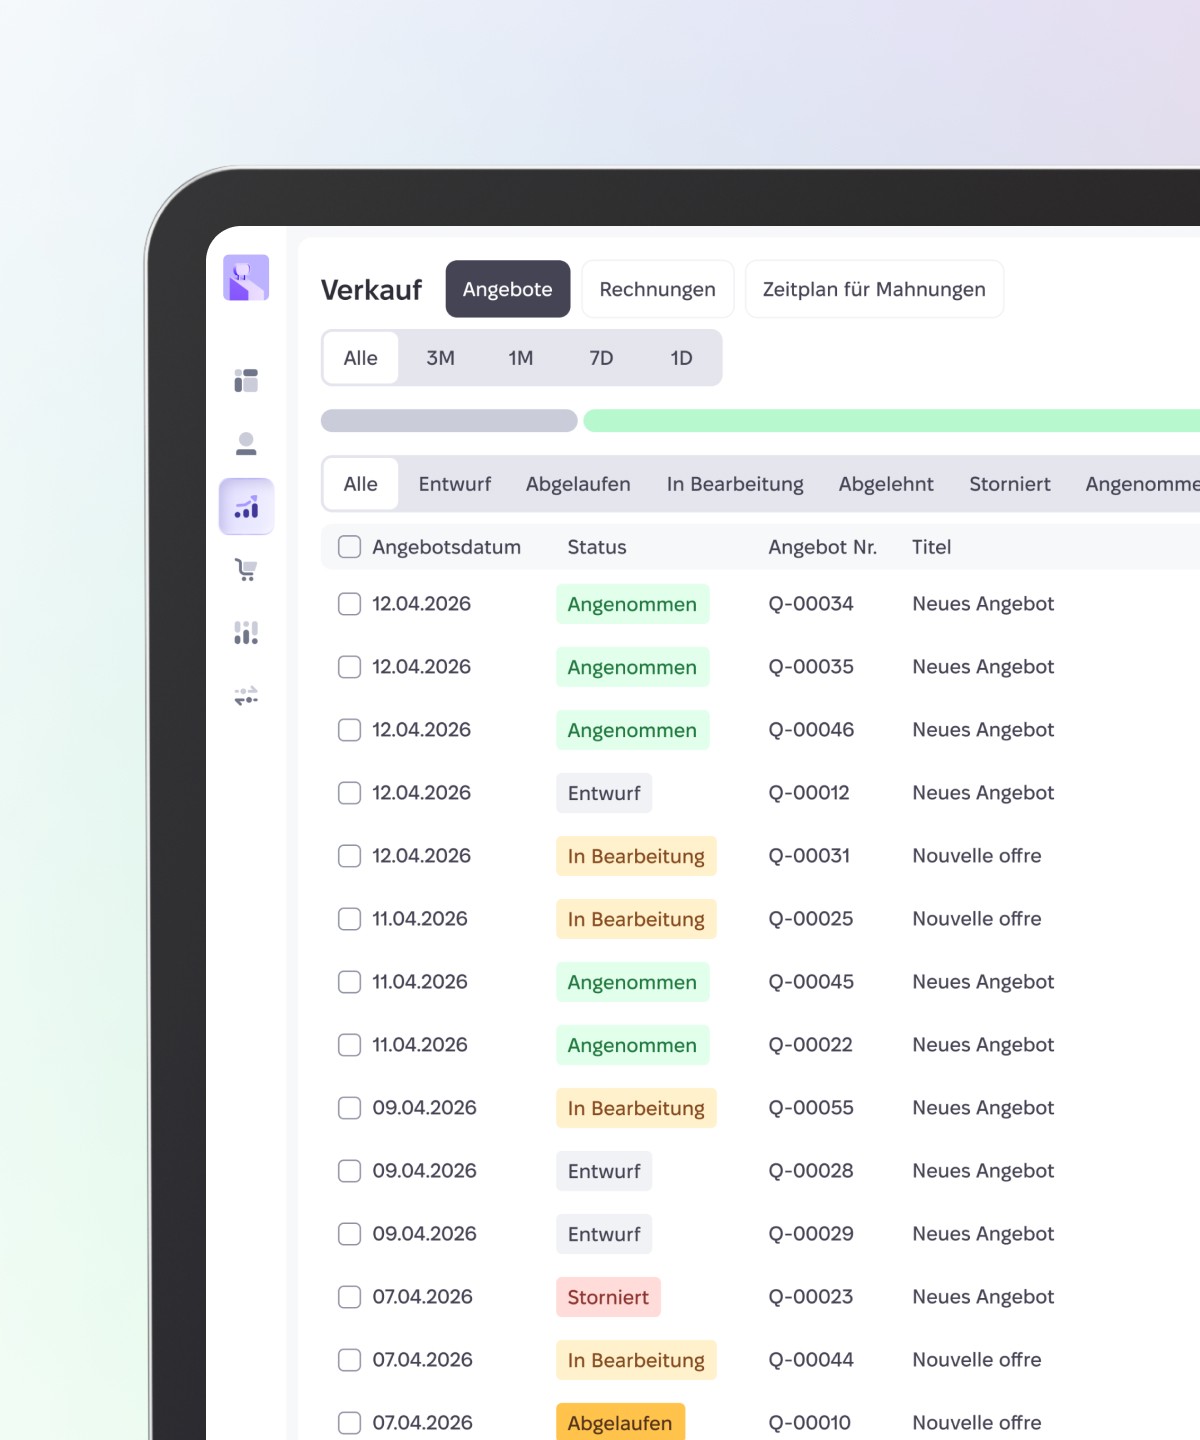The image size is (1200, 1440).
Task: Check the box for Q-00034 row
Action: pos(349,604)
